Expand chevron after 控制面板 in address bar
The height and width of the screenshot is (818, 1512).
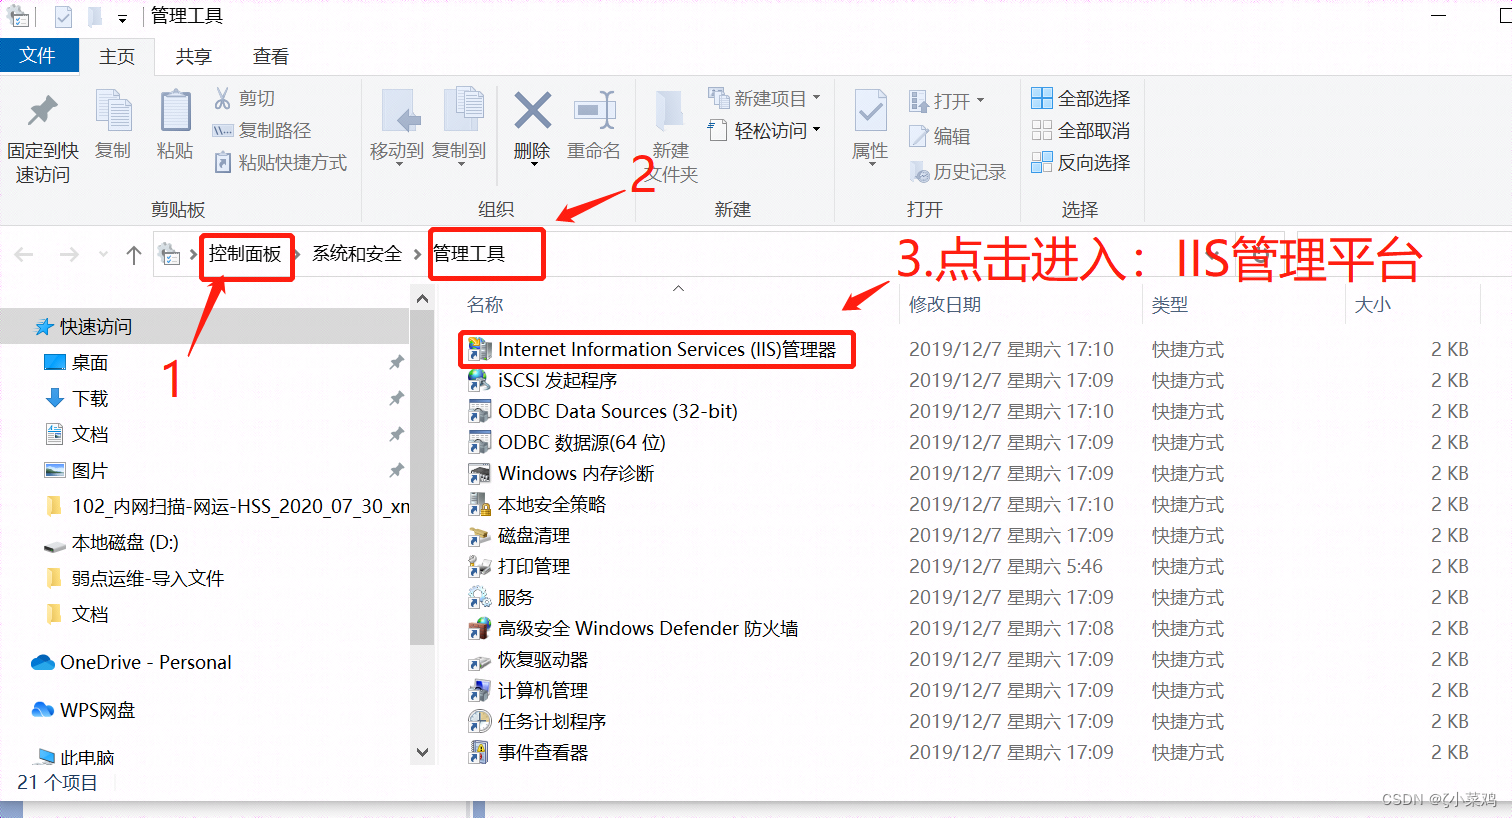(298, 254)
